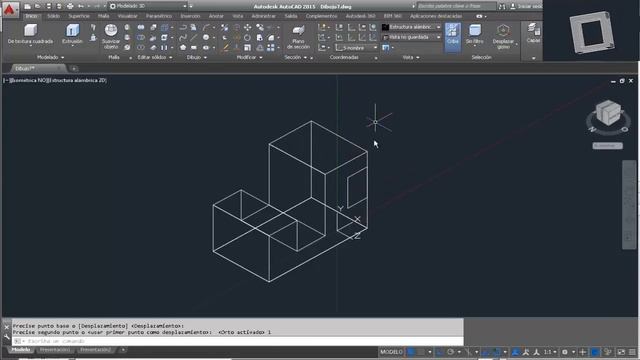640x360 pixels.
Task: Click the workspace switching gear in status bar
Action: [565, 352]
